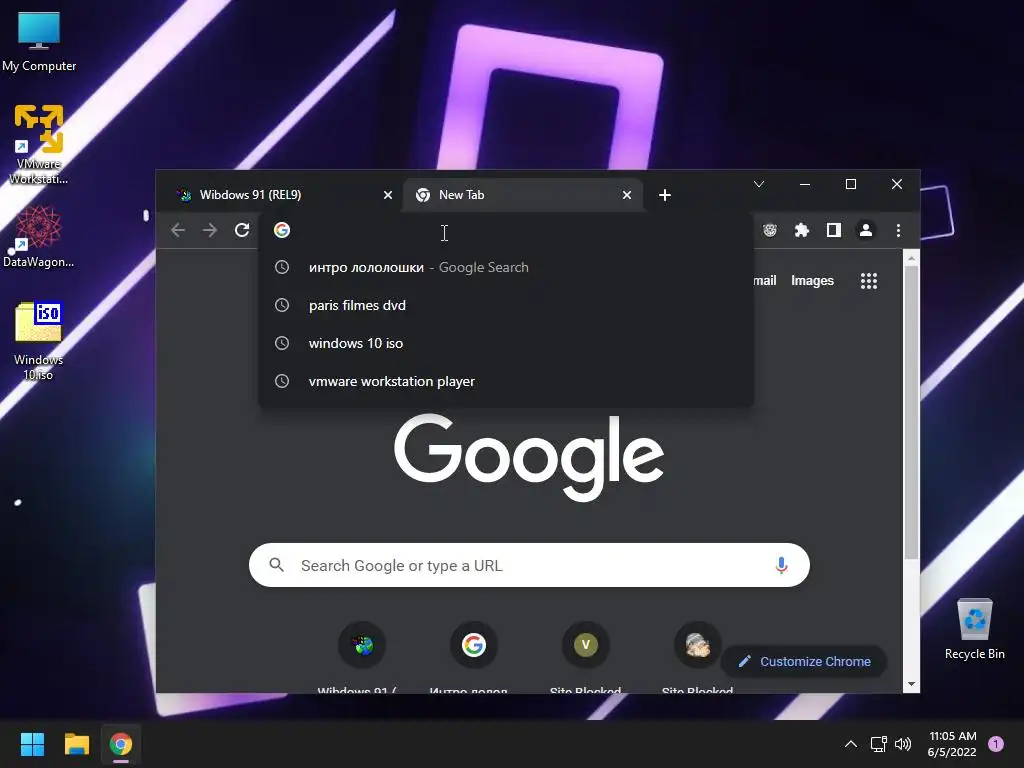Viewport: 1024px width, 768px height.
Task: Open the network tray icon
Action: tap(878, 744)
